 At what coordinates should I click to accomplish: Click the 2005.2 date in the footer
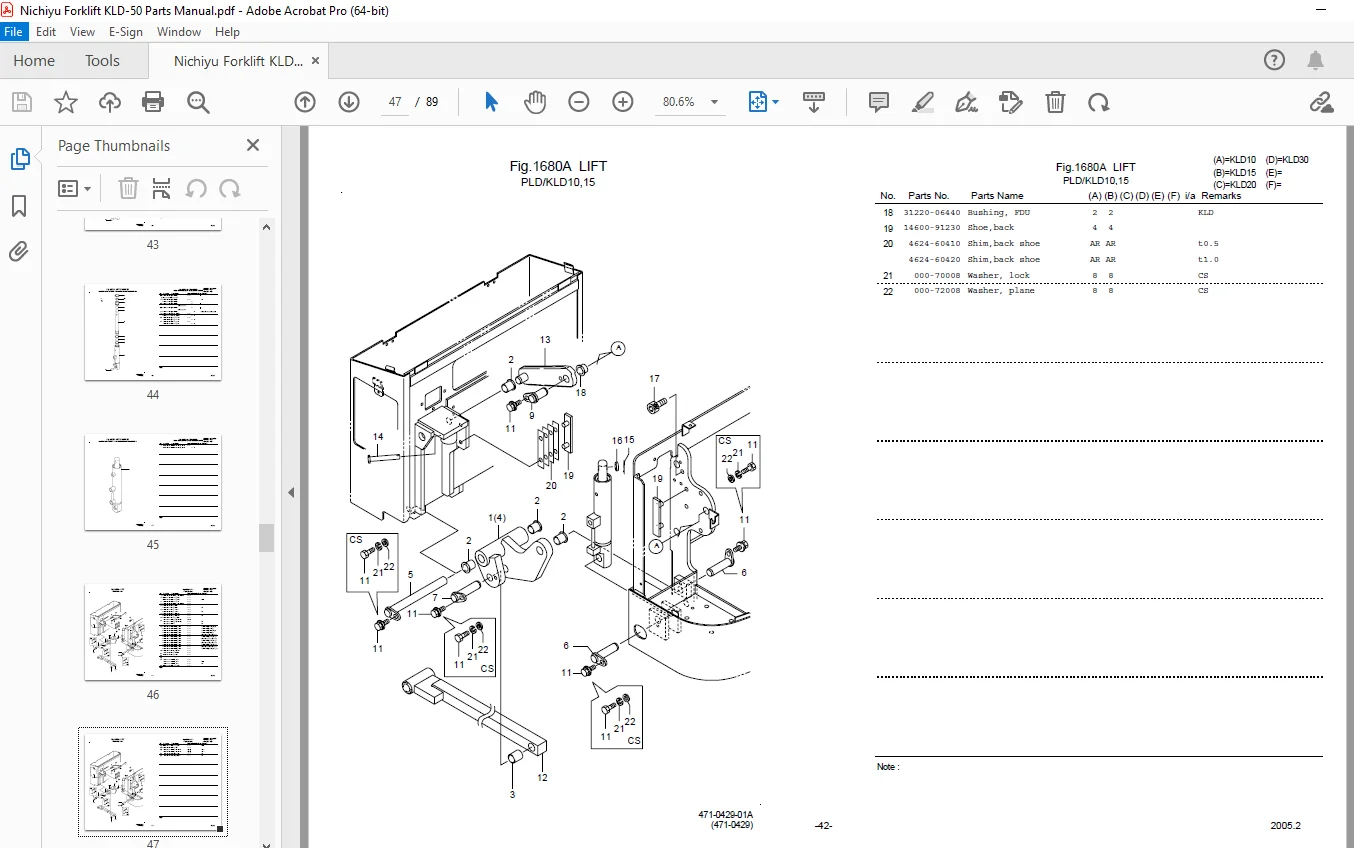click(x=1286, y=826)
